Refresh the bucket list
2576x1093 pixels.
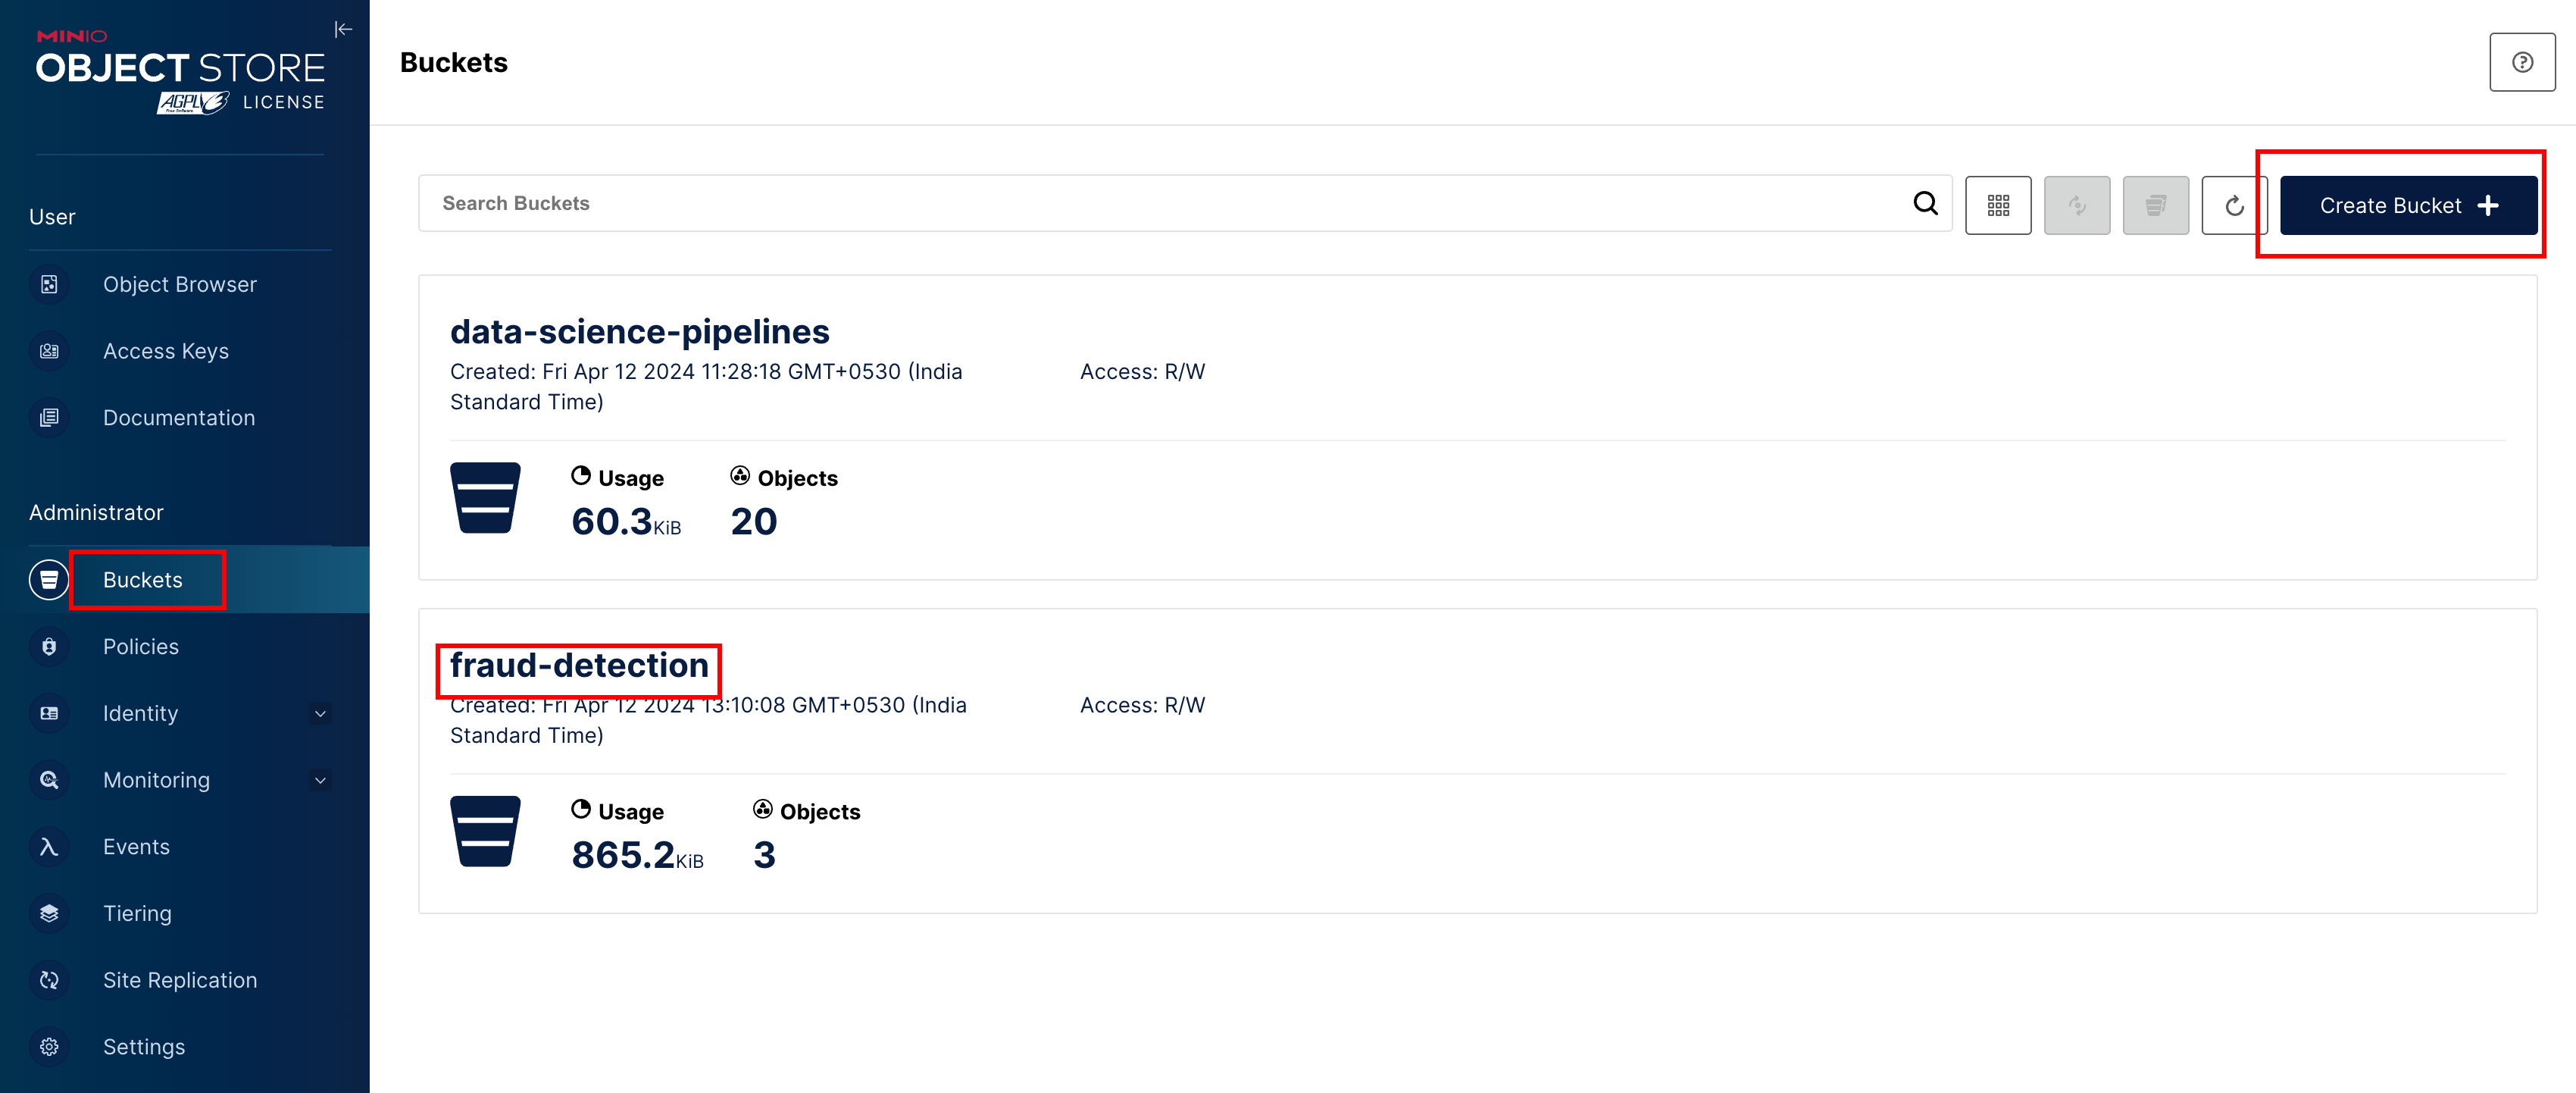(2234, 205)
